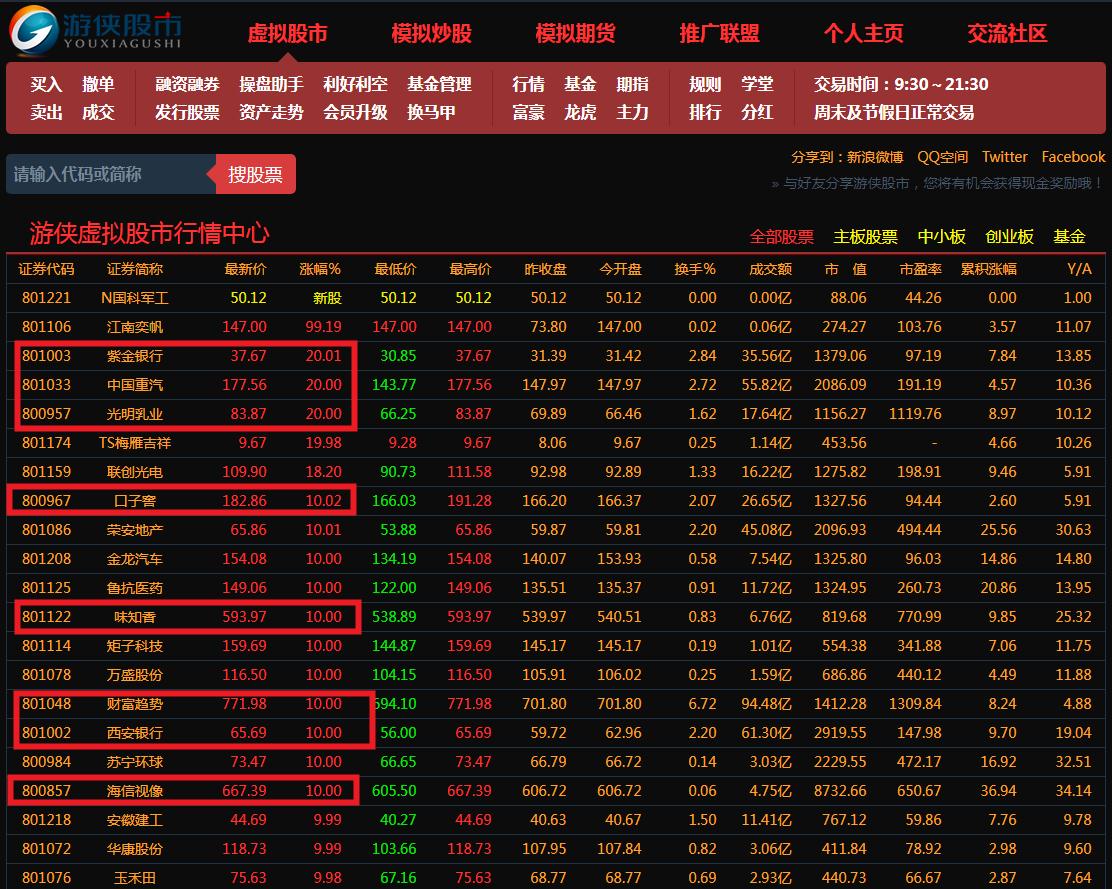Sort by the 涨幅% column header
The image size is (1112, 889).
(320, 269)
